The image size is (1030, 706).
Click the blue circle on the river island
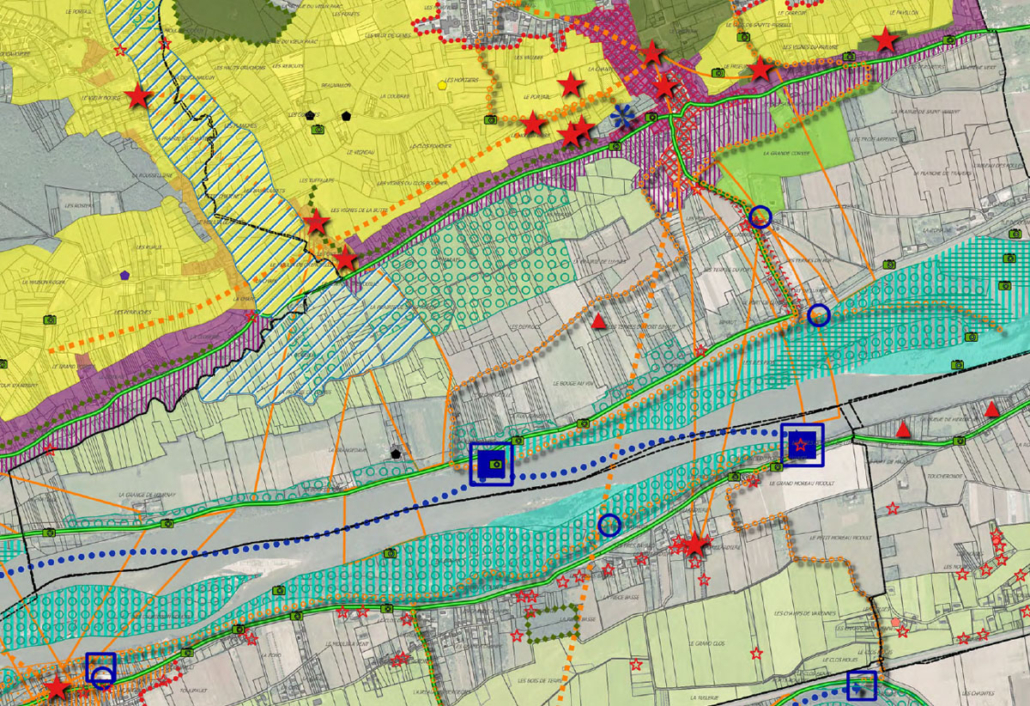(609, 525)
